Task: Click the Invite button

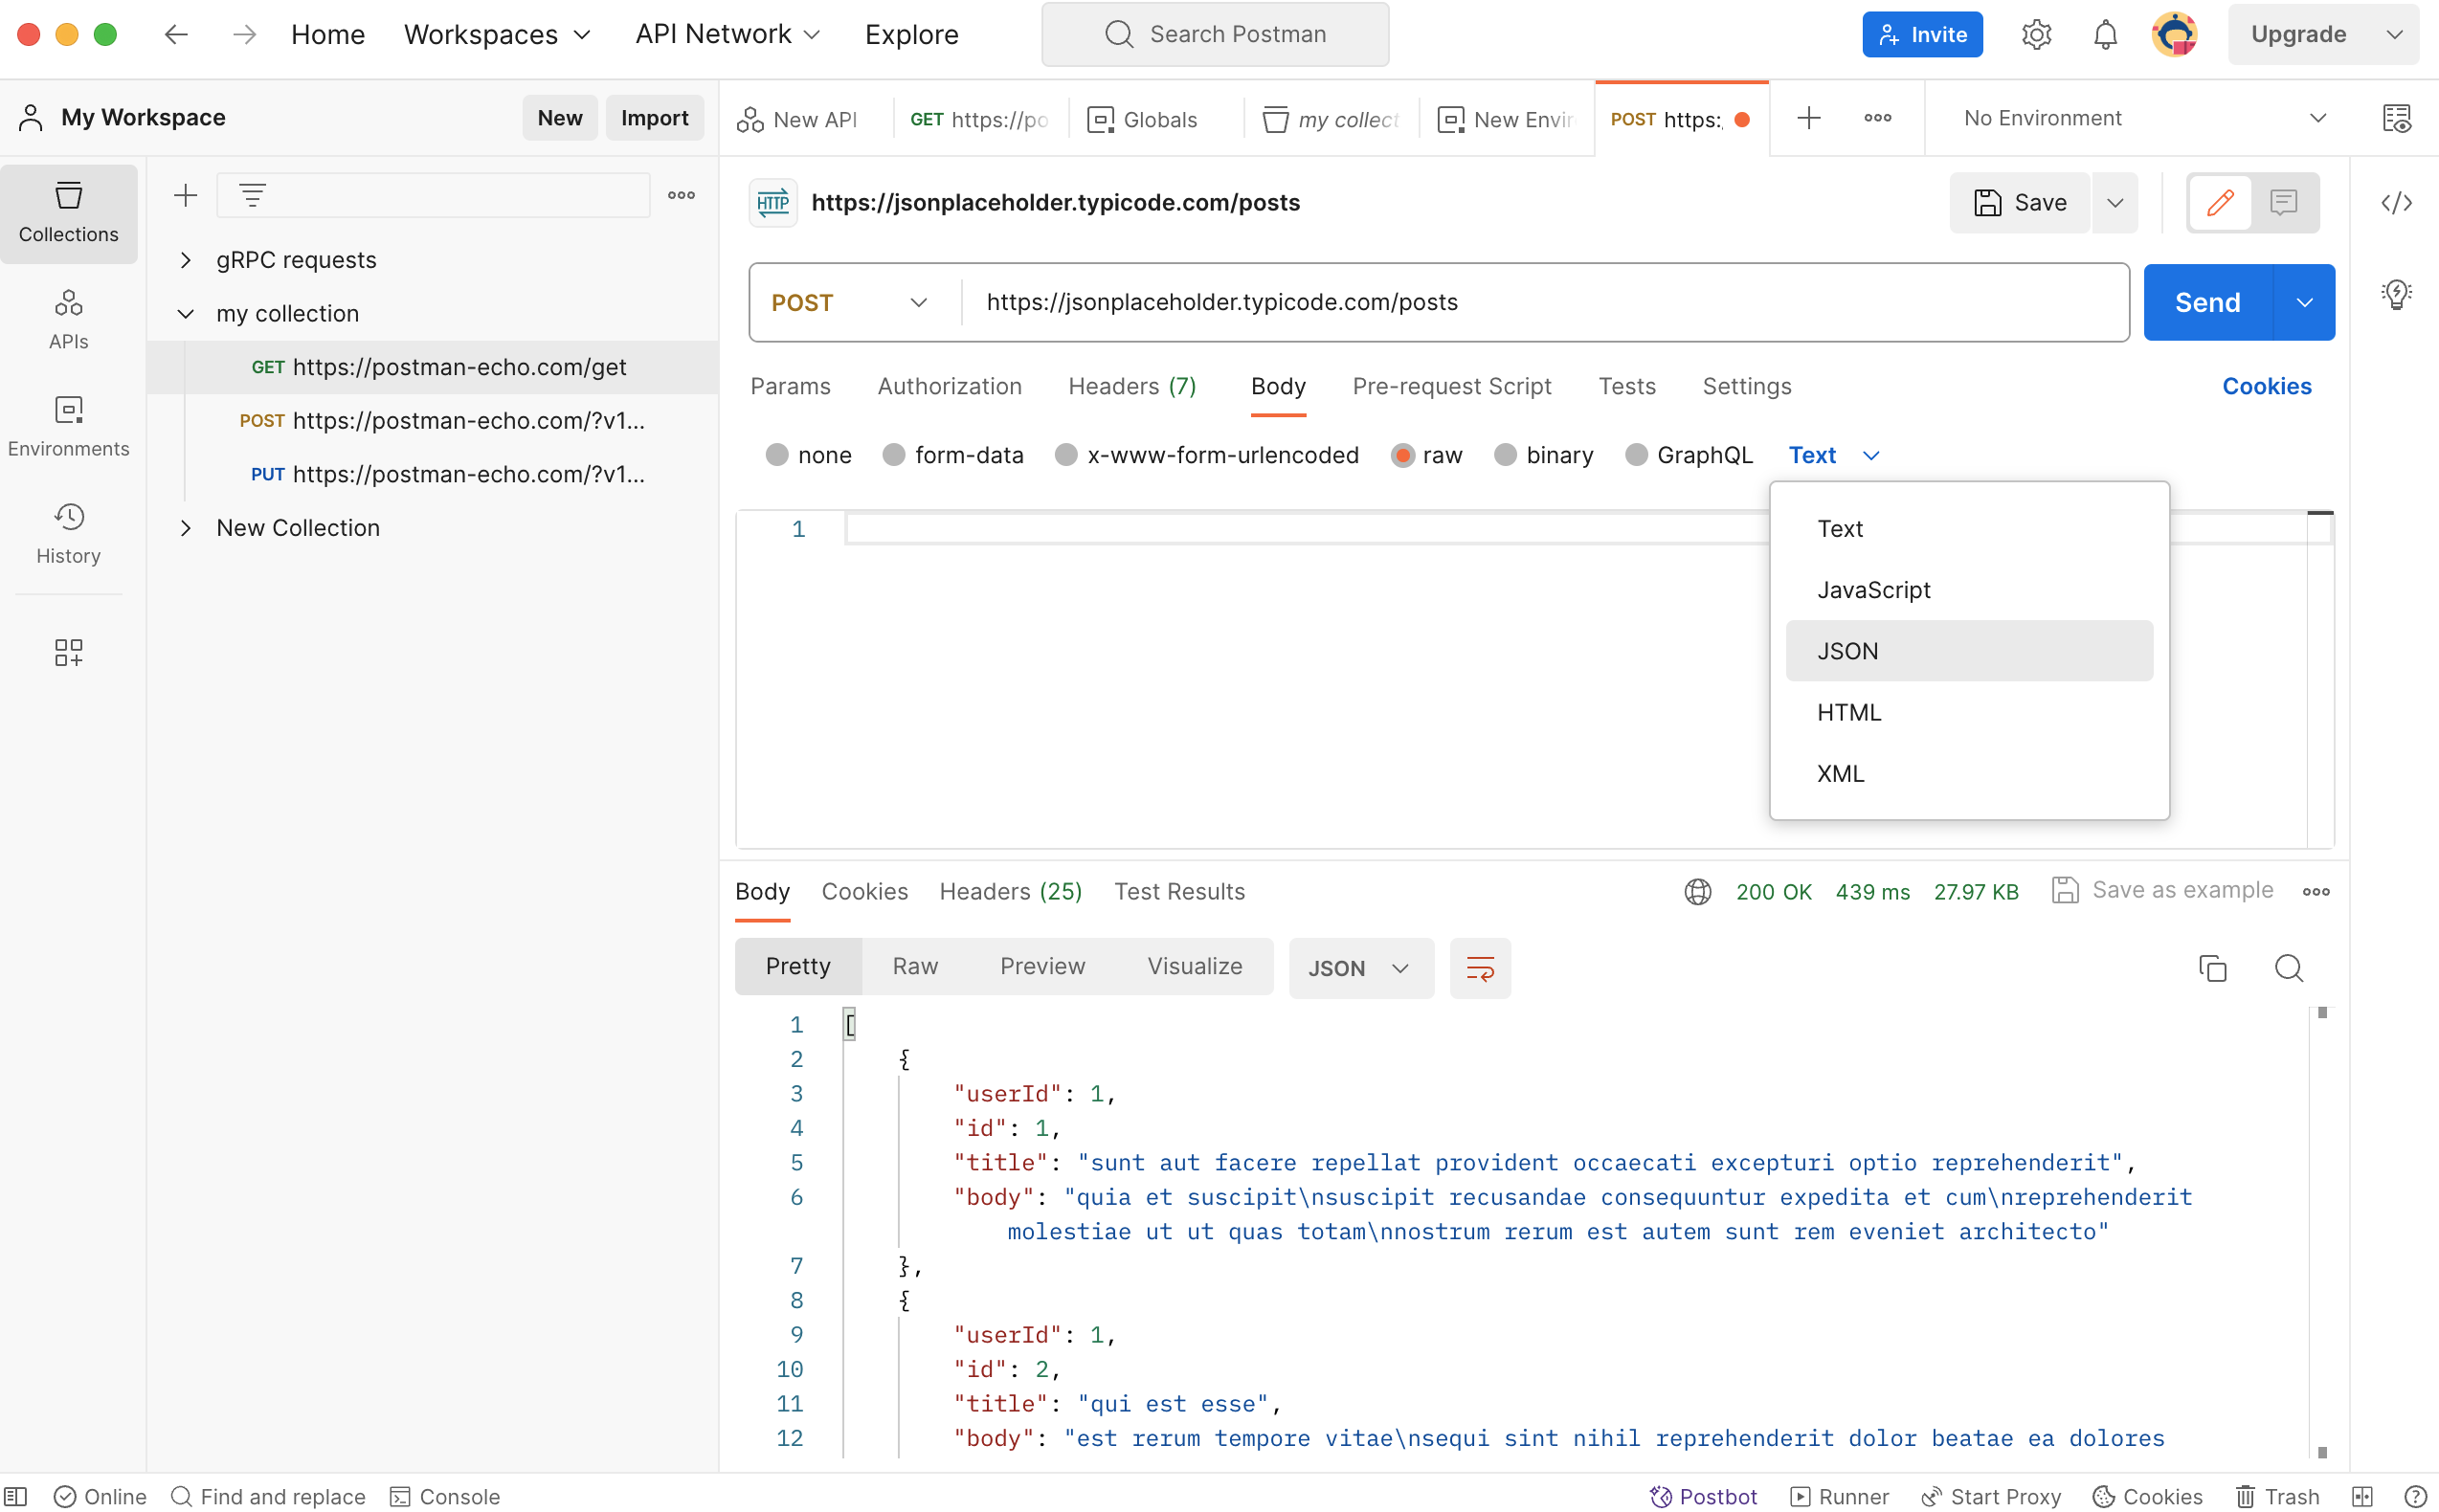Action: [x=1921, y=35]
